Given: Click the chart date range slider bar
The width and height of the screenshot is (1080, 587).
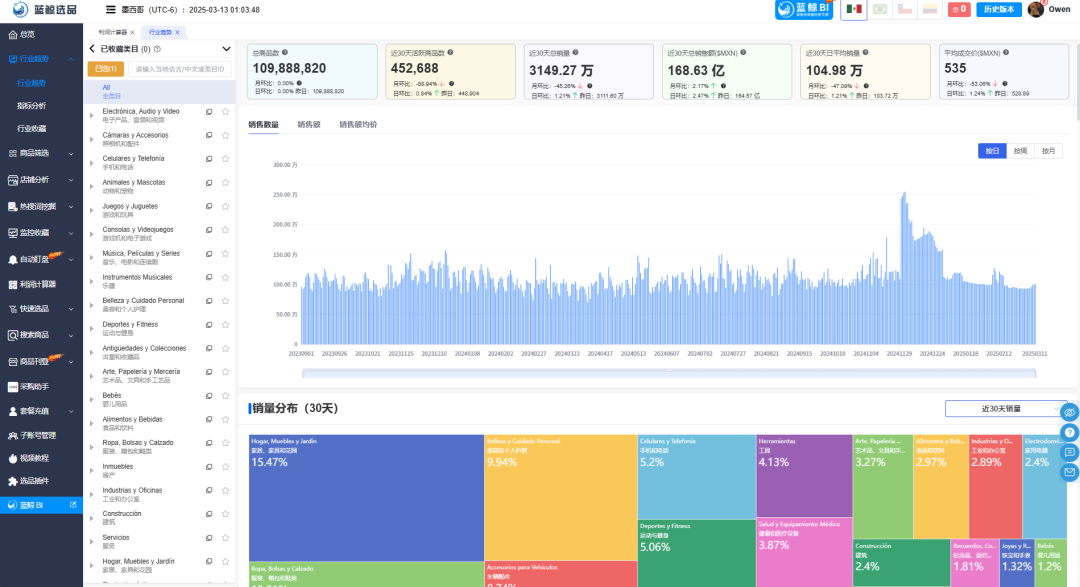Looking at the screenshot, I should click(x=669, y=373).
